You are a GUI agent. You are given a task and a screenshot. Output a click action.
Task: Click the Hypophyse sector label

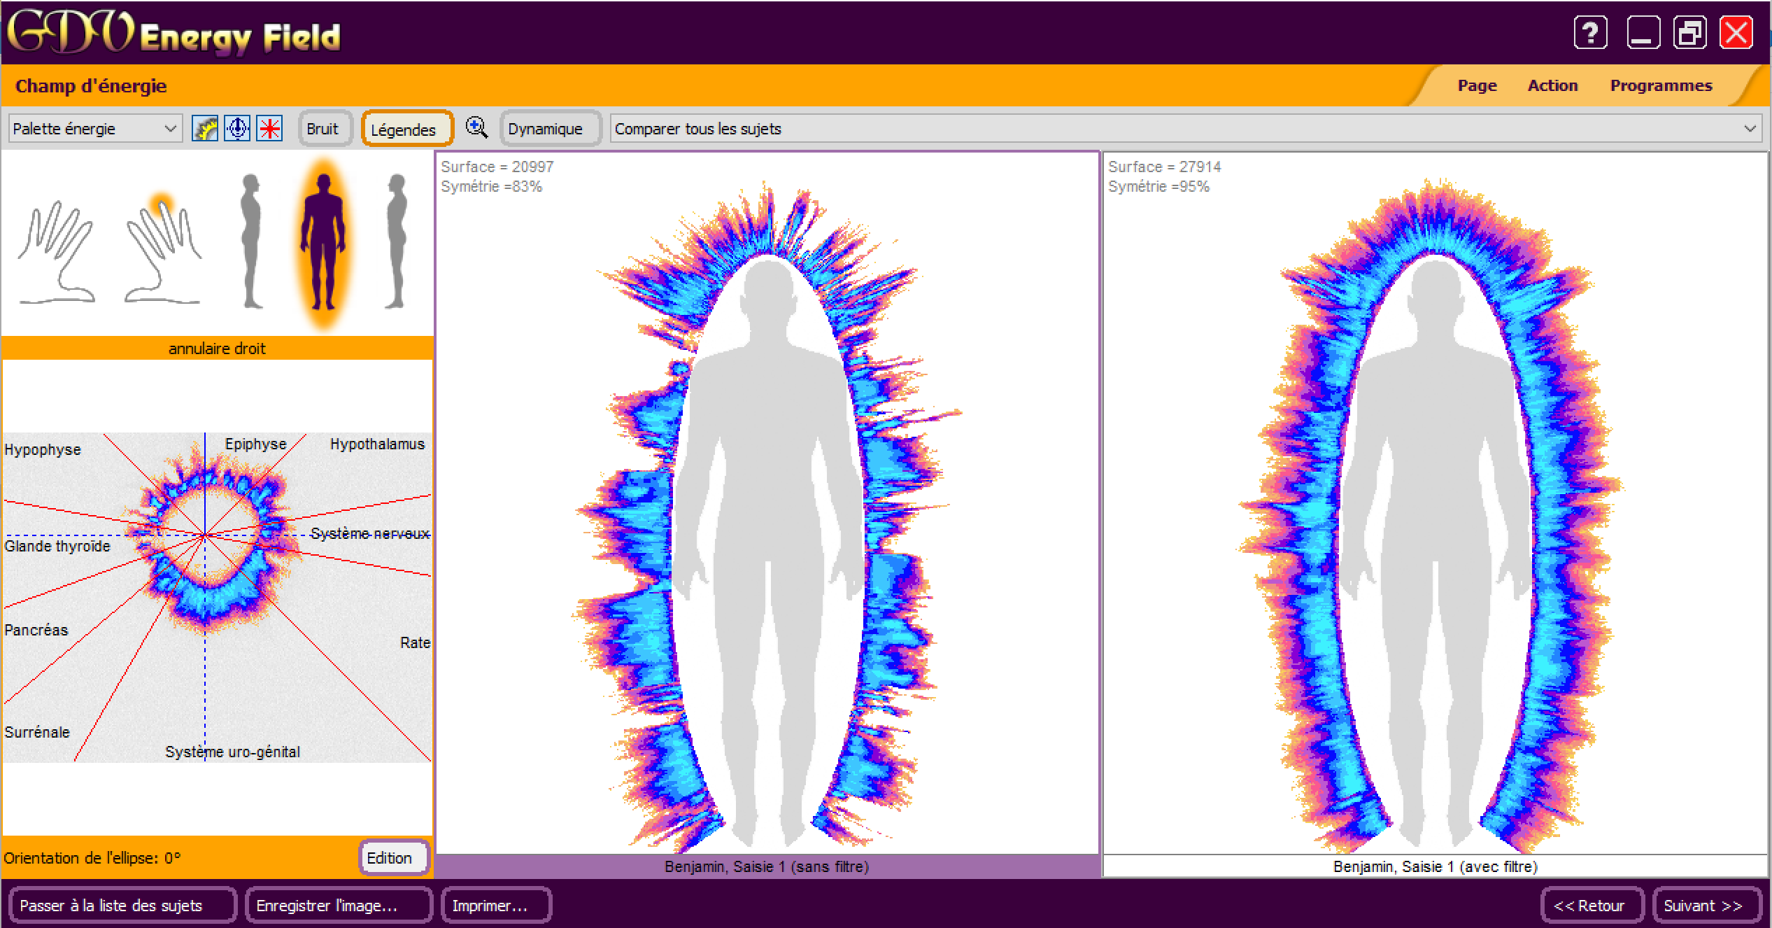point(43,450)
